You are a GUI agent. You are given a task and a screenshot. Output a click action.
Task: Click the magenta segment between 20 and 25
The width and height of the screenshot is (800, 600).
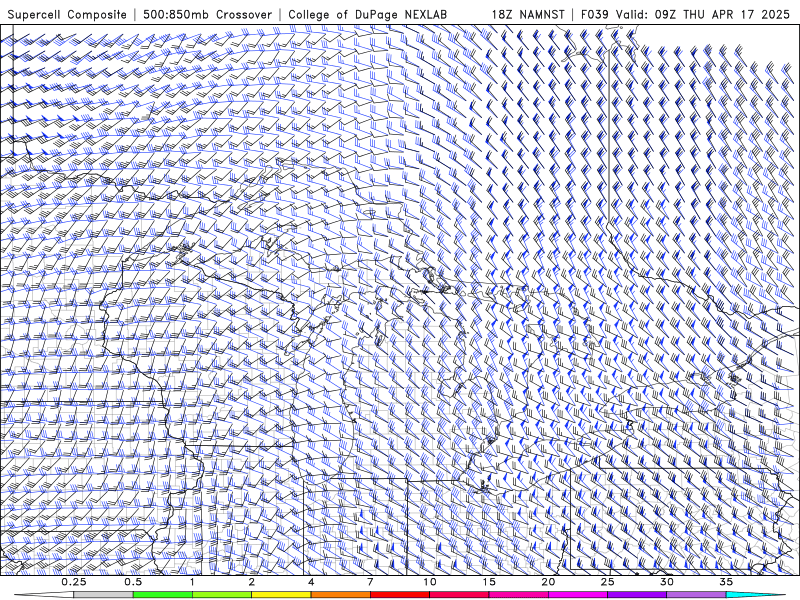click(578, 595)
